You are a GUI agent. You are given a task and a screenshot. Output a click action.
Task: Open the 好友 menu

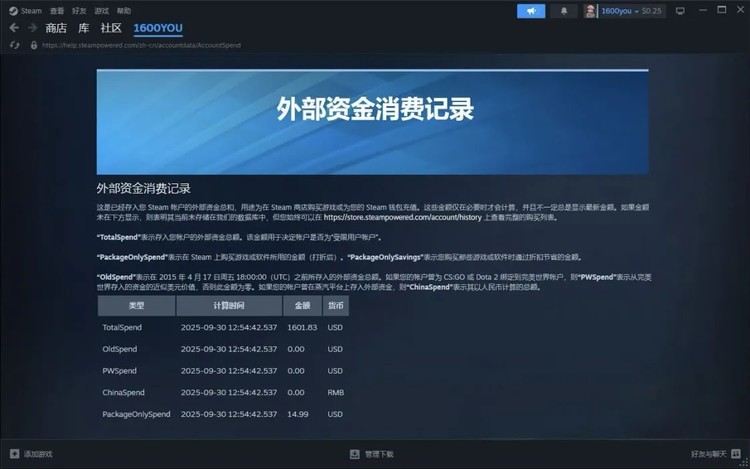point(79,11)
